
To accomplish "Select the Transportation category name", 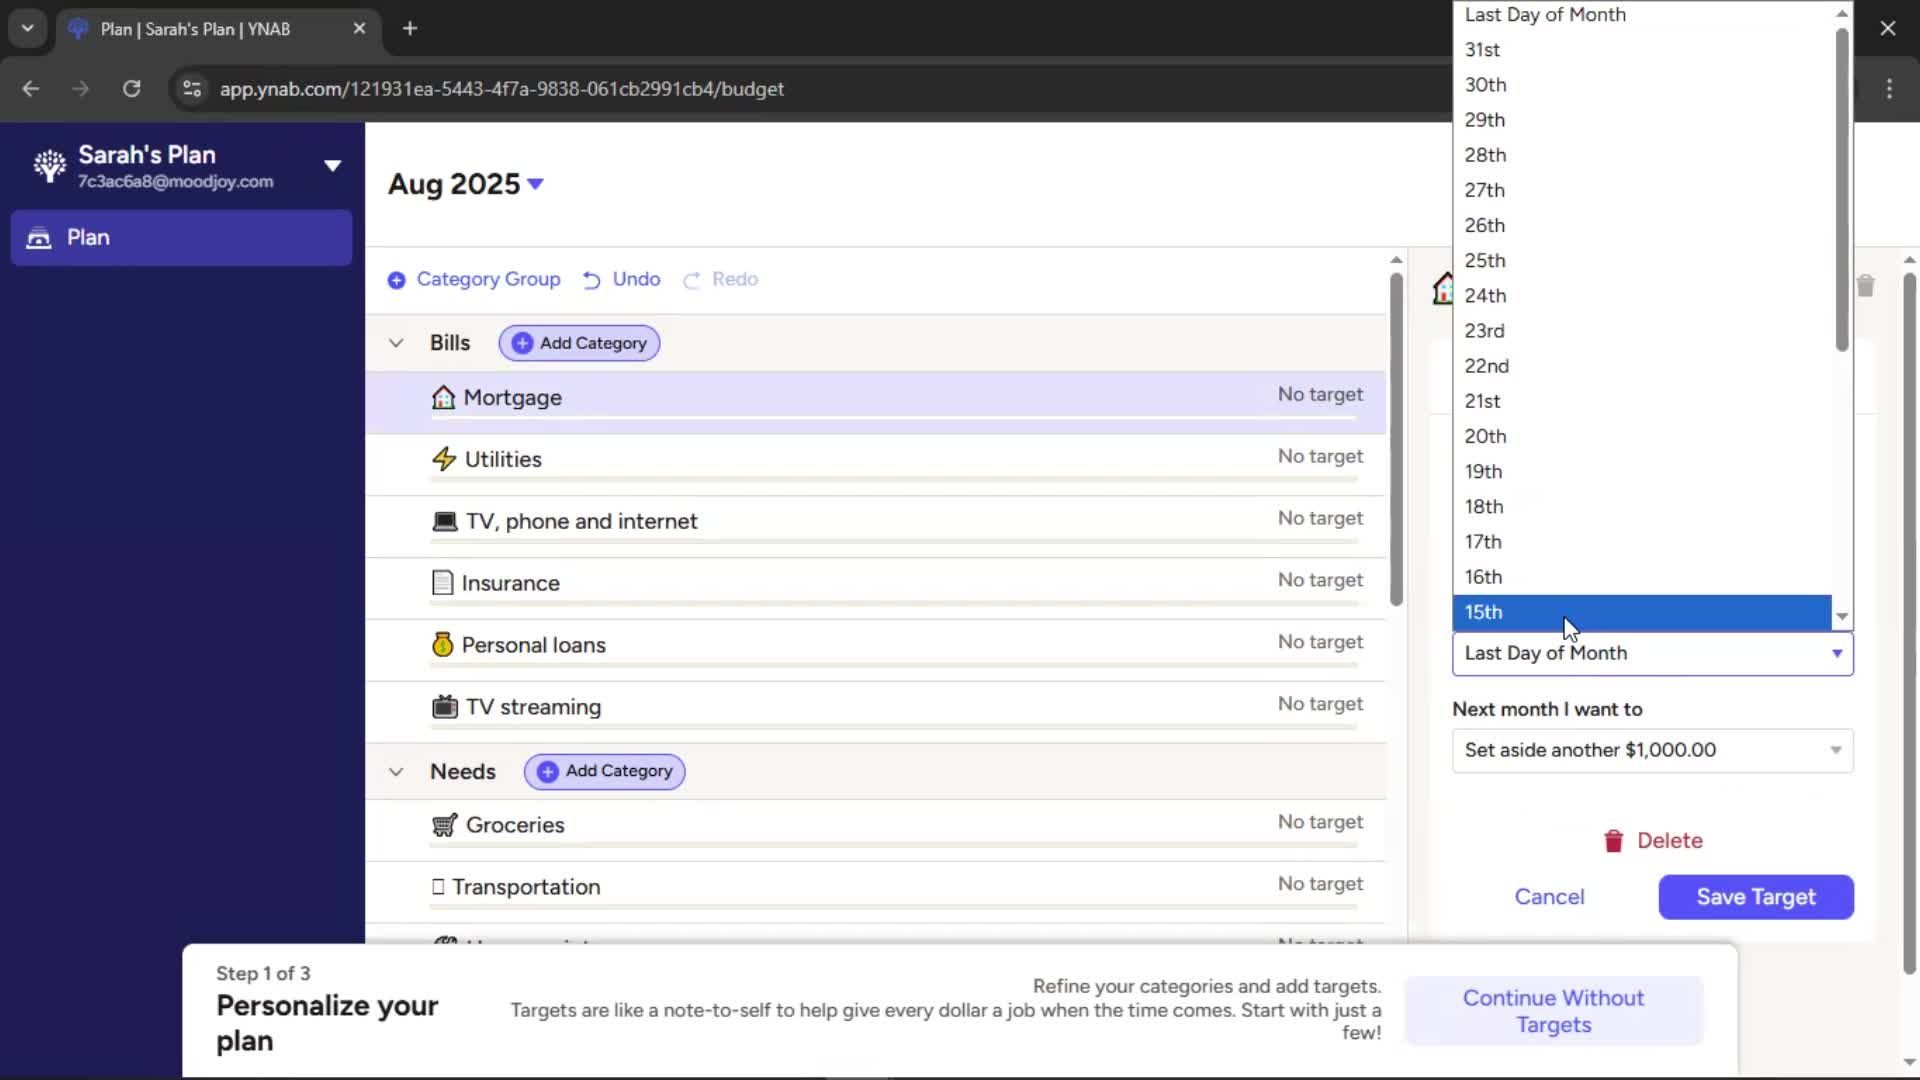I will [x=526, y=887].
